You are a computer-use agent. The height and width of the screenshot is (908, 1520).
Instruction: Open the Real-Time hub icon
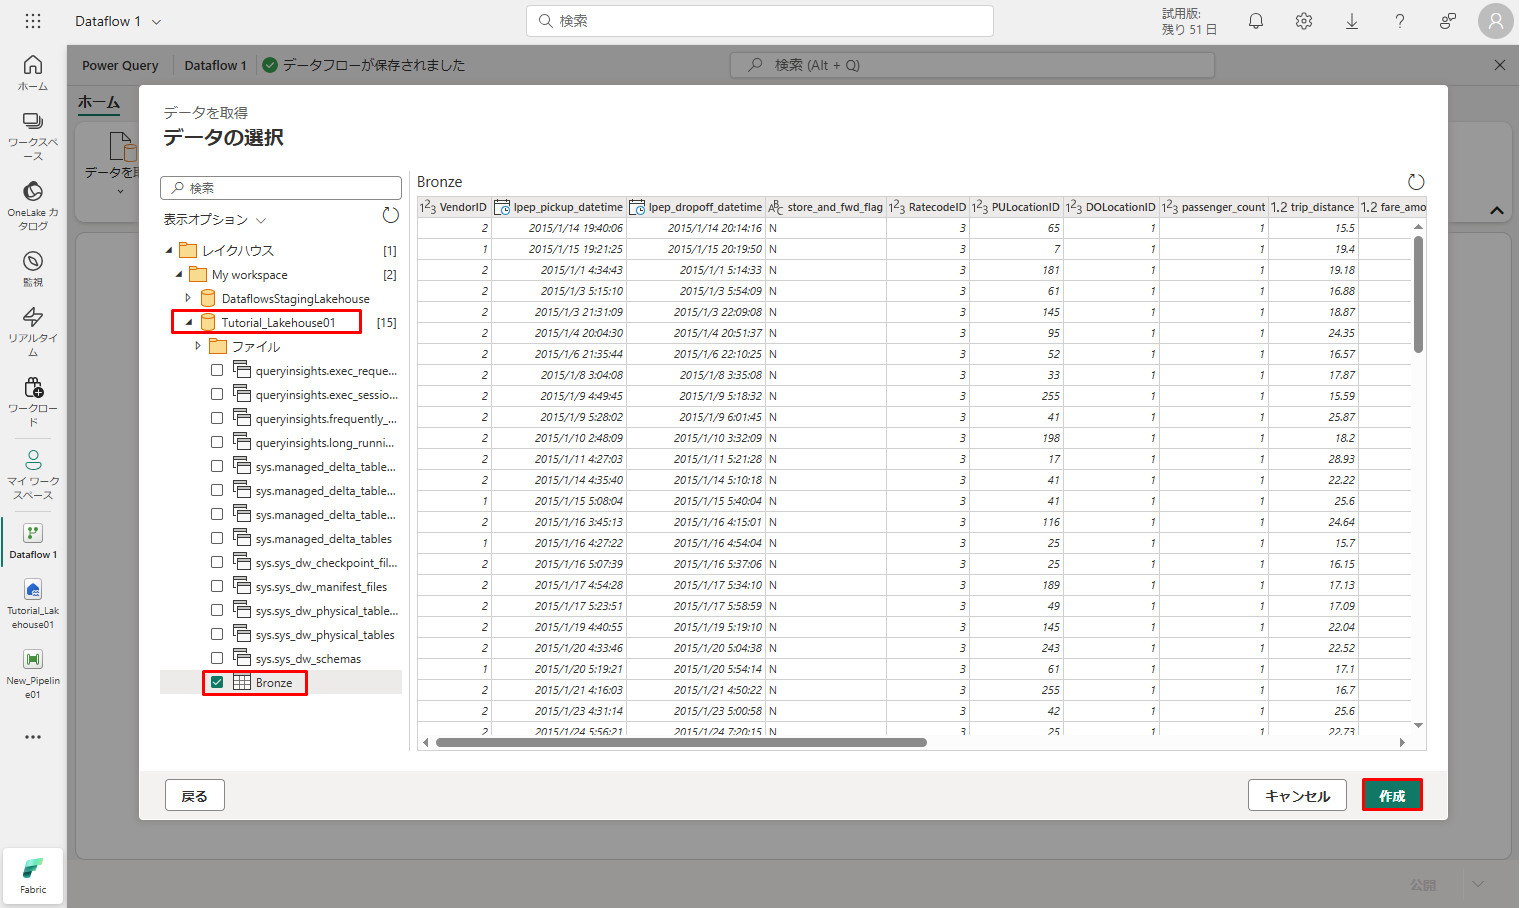coord(33,330)
